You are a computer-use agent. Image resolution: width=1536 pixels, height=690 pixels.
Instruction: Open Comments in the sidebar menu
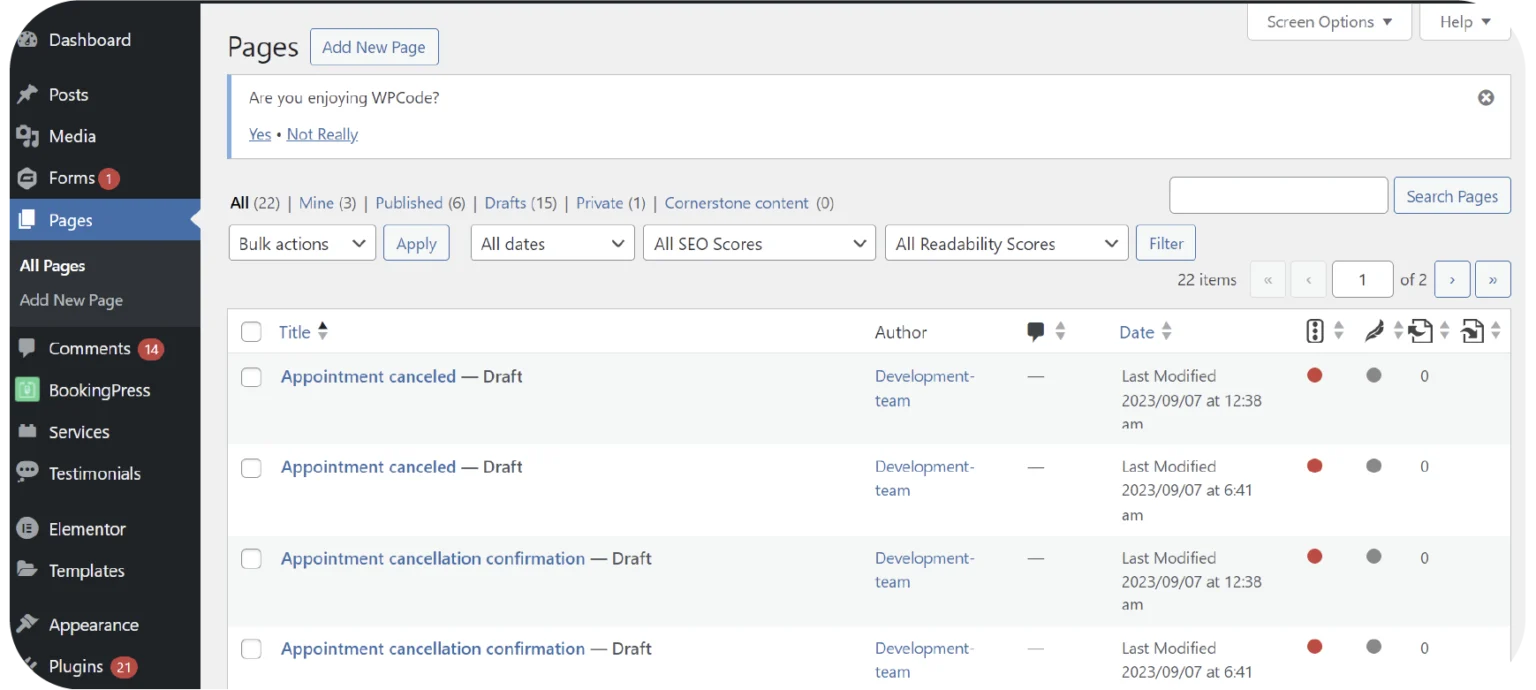click(89, 348)
